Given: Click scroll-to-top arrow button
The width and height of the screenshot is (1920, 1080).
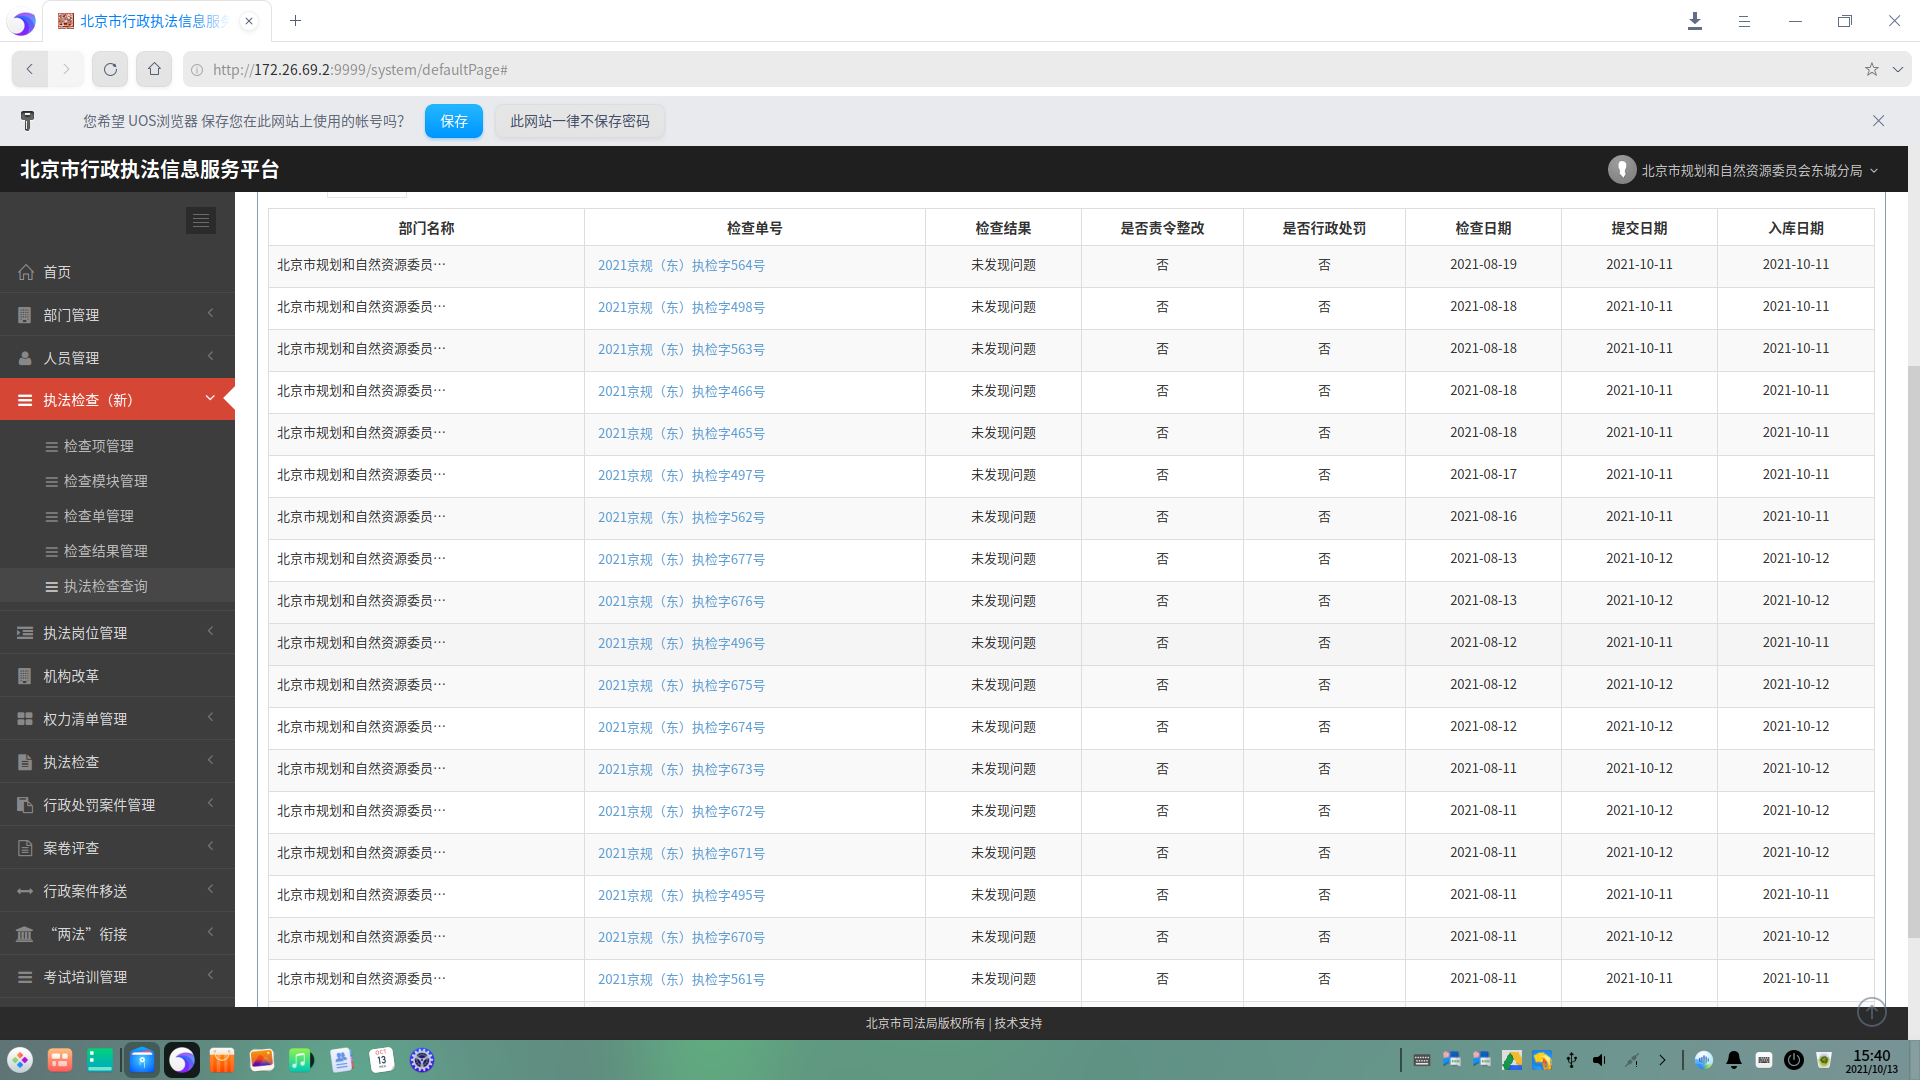Looking at the screenshot, I should [x=1872, y=1012].
